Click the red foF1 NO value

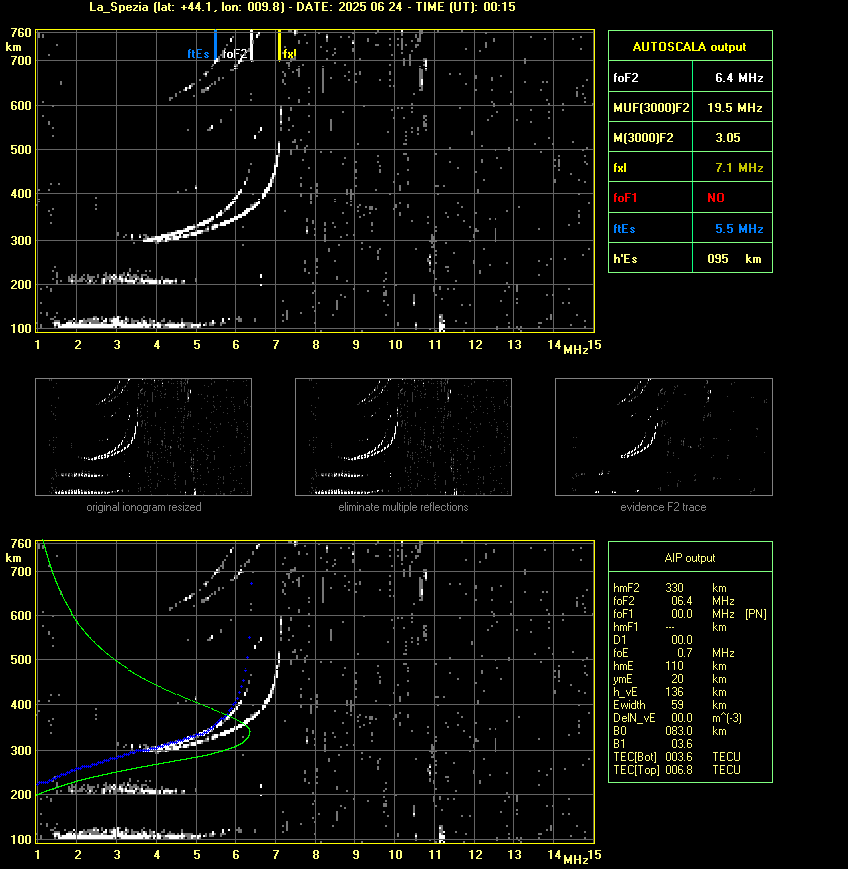[716, 198]
